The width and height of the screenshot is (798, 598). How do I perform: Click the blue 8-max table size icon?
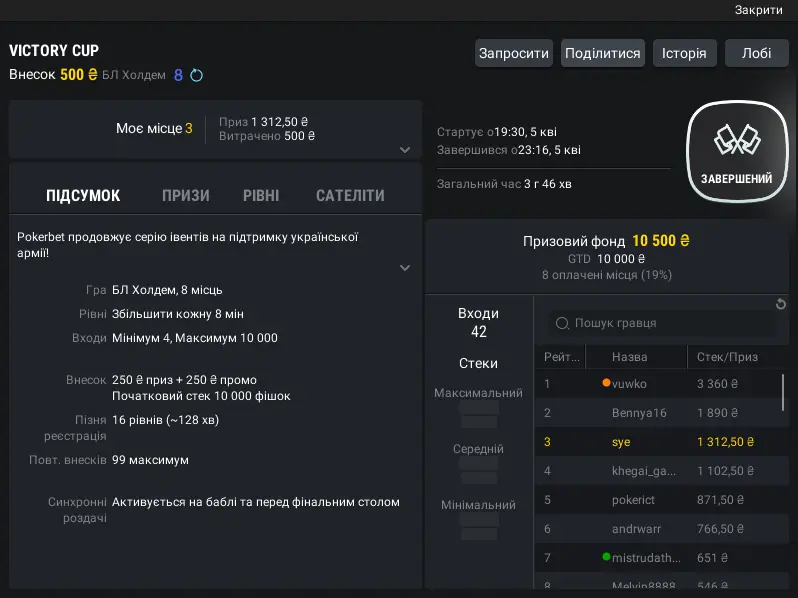click(x=178, y=75)
